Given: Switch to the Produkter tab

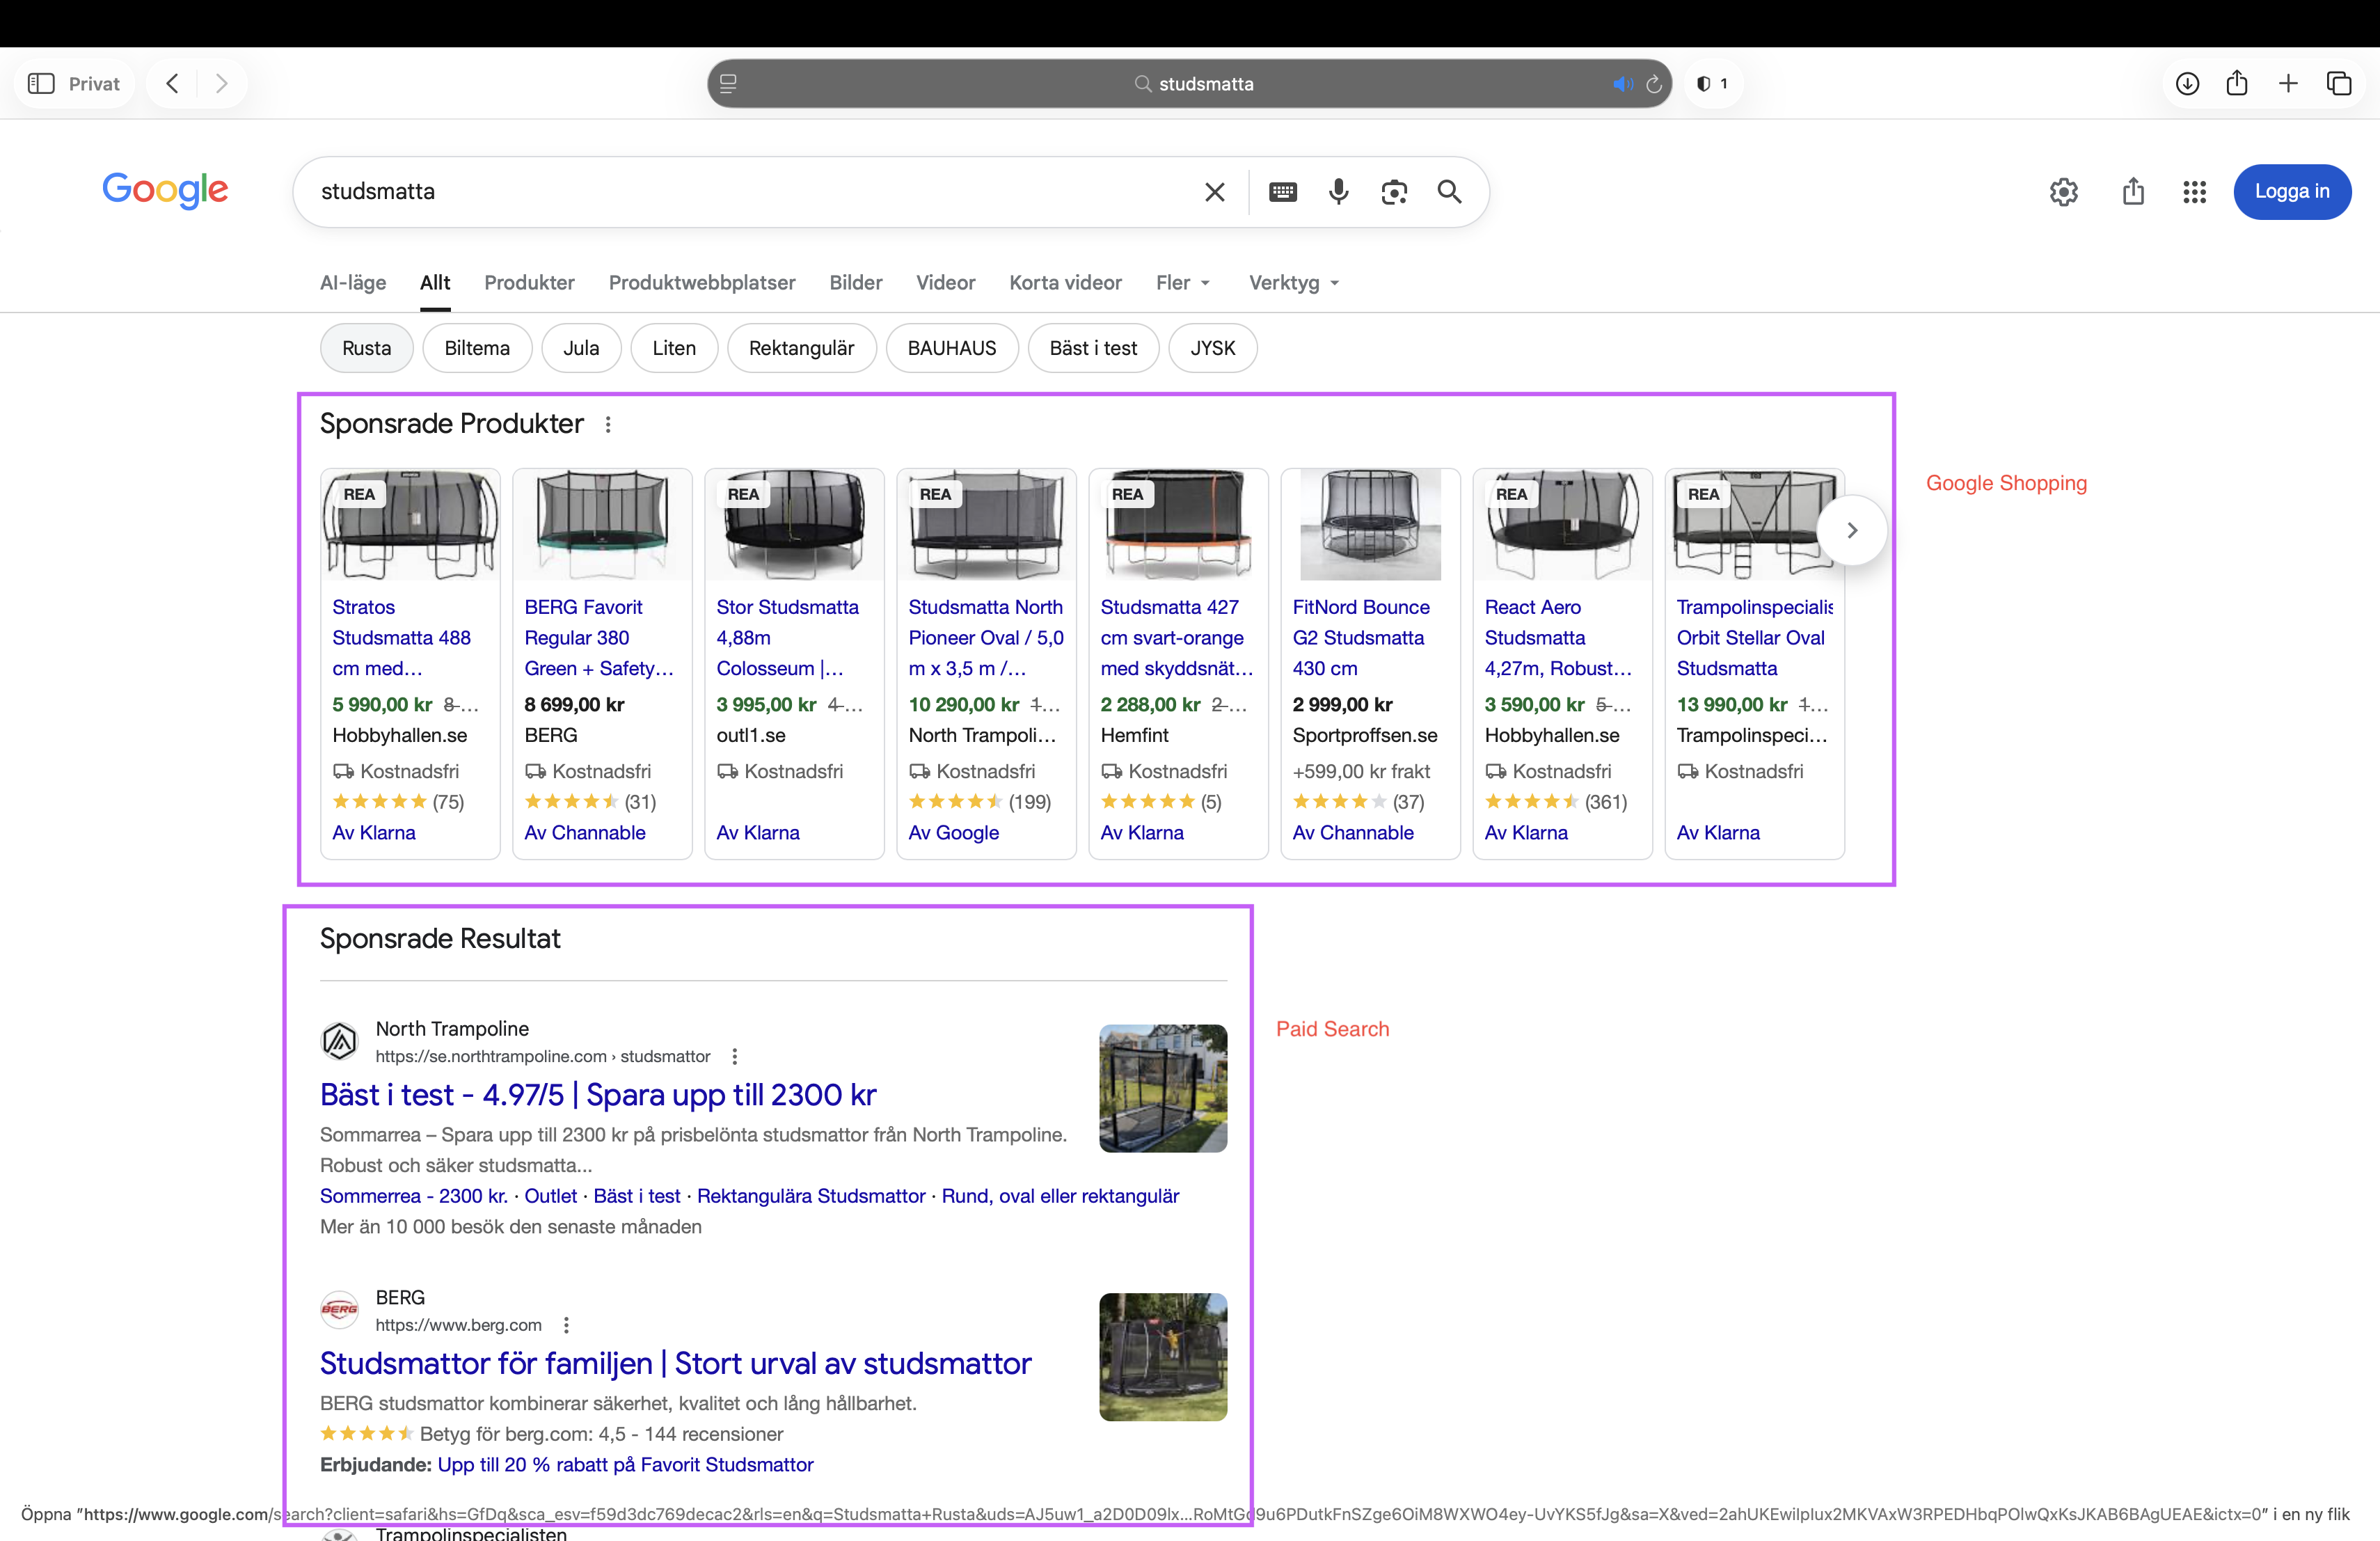Looking at the screenshot, I should coord(529,283).
